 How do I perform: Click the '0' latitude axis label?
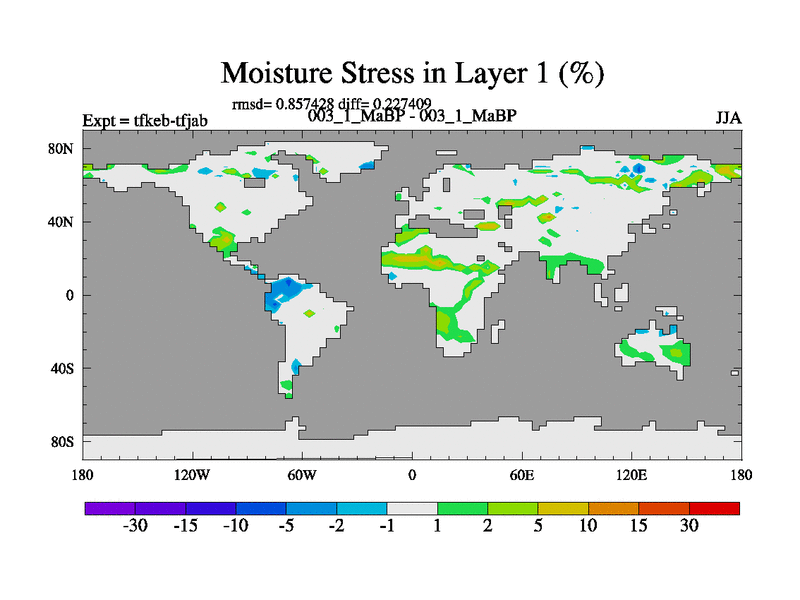pyautogui.click(x=69, y=295)
